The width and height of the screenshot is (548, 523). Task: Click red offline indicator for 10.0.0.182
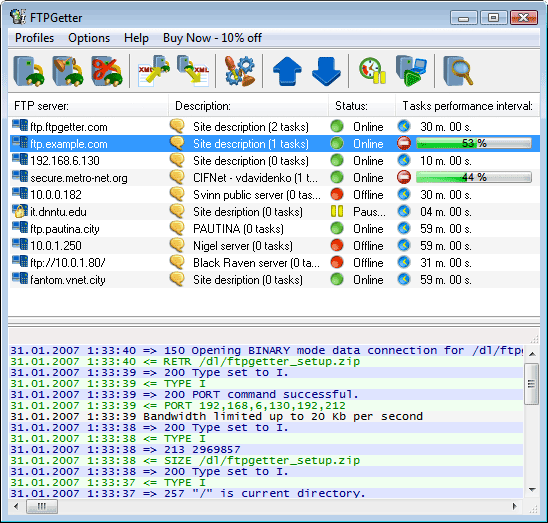pyautogui.click(x=337, y=194)
